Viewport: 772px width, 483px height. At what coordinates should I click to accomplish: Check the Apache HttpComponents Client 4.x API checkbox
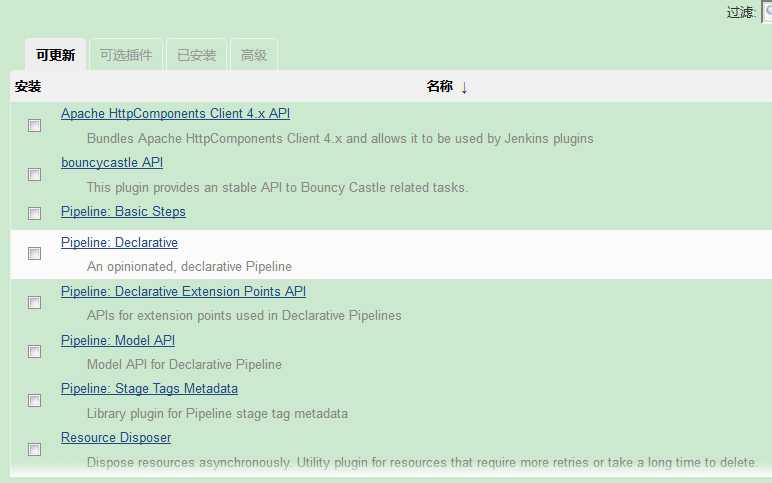point(34,126)
